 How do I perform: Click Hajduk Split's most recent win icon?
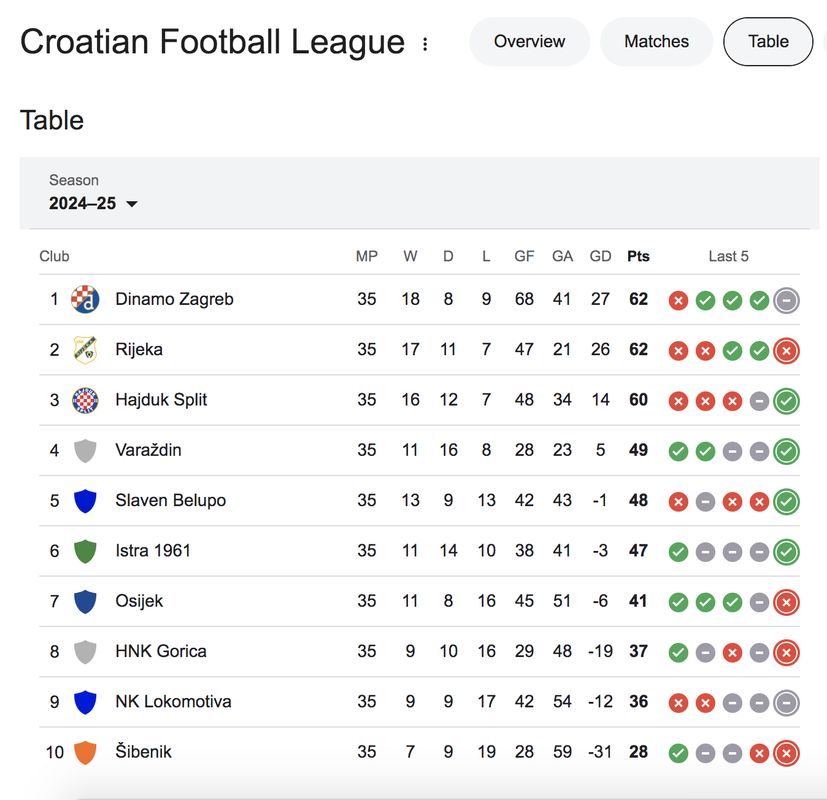click(x=786, y=401)
